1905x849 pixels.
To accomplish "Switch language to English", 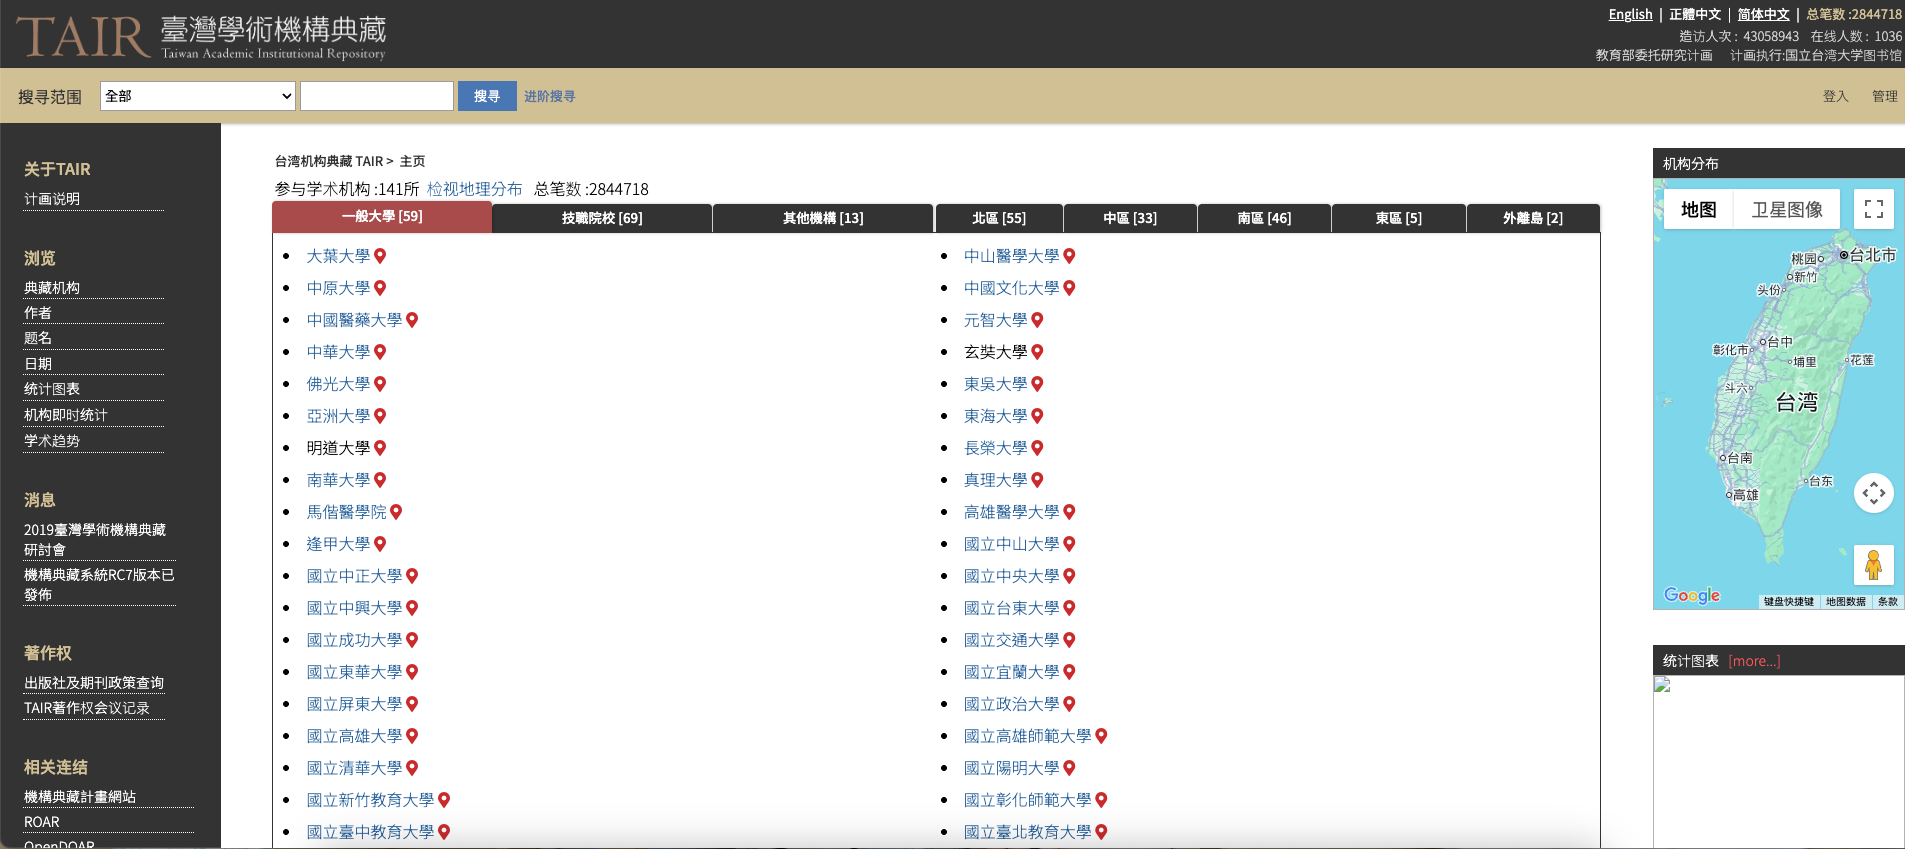I will pyautogui.click(x=1630, y=14).
